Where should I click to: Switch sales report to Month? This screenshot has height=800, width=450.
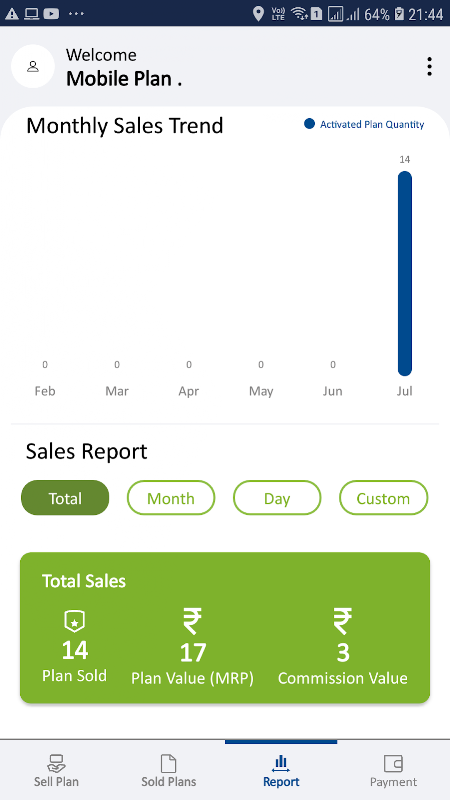pyautogui.click(x=171, y=498)
